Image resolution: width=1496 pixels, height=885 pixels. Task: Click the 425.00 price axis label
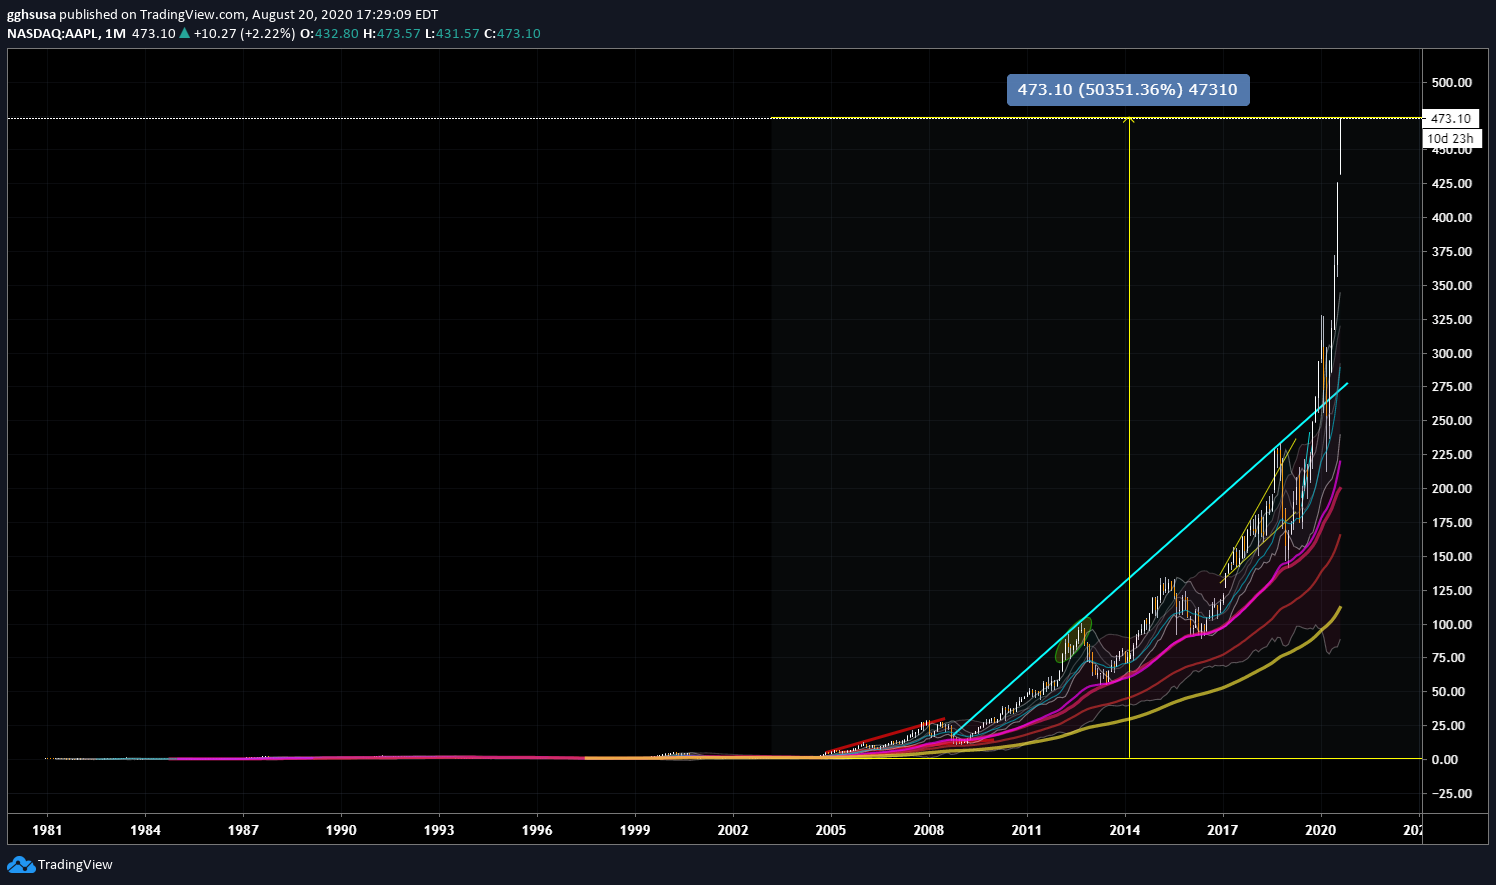click(1451, 184)
